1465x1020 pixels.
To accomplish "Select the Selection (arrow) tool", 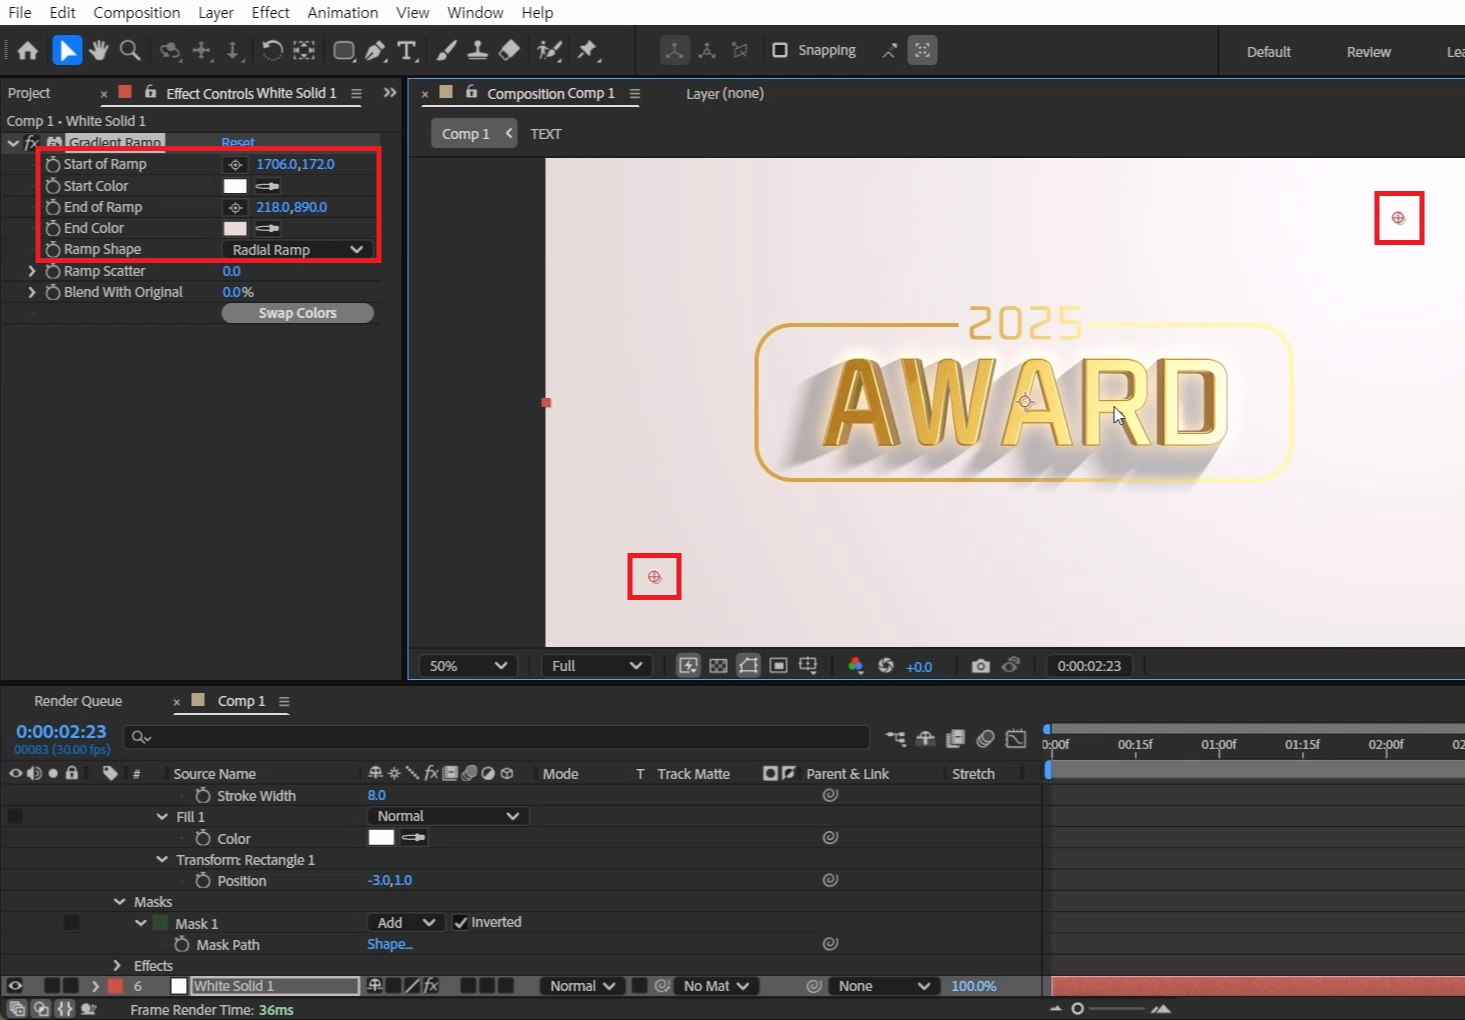I will point(67,50).
